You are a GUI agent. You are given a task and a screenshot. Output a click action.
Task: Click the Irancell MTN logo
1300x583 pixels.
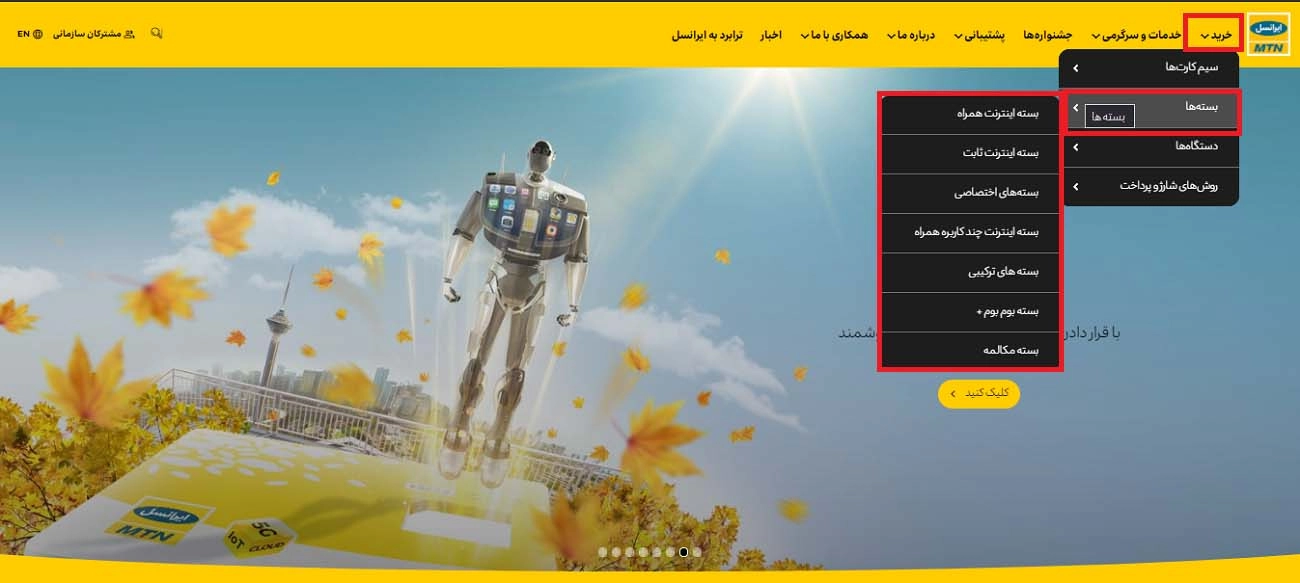[x=1269, y=33]
